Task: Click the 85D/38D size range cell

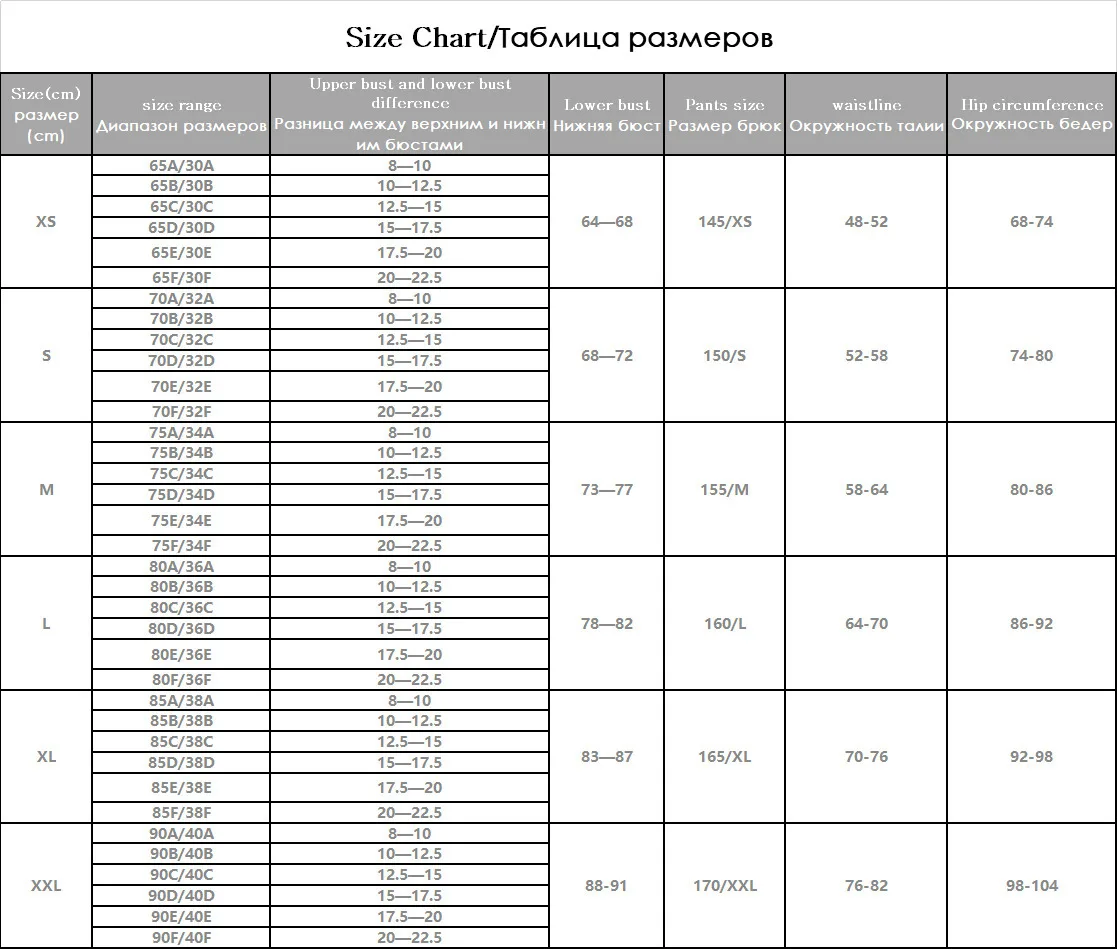Action: click(181, 762)
